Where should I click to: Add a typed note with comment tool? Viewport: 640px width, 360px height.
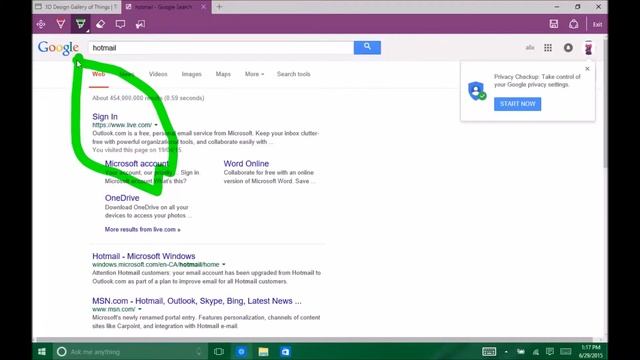(x=120, y=24)
